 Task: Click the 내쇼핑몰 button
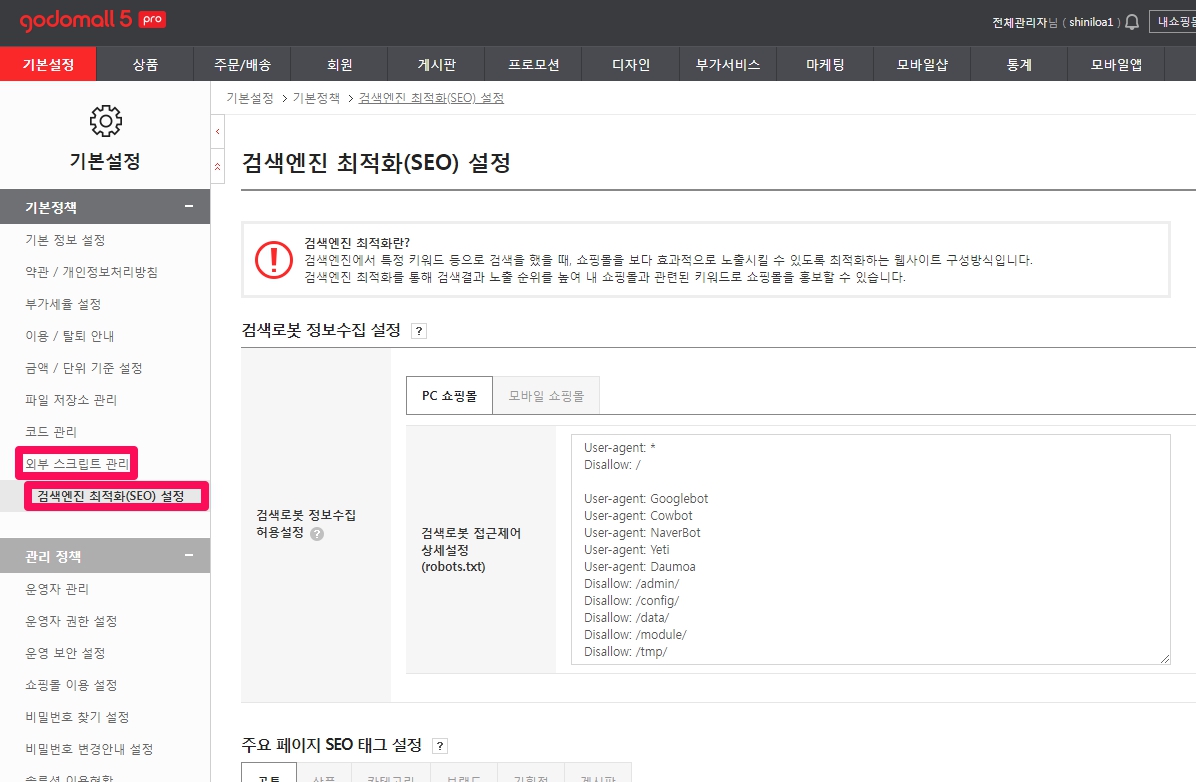pos(1175,22)
